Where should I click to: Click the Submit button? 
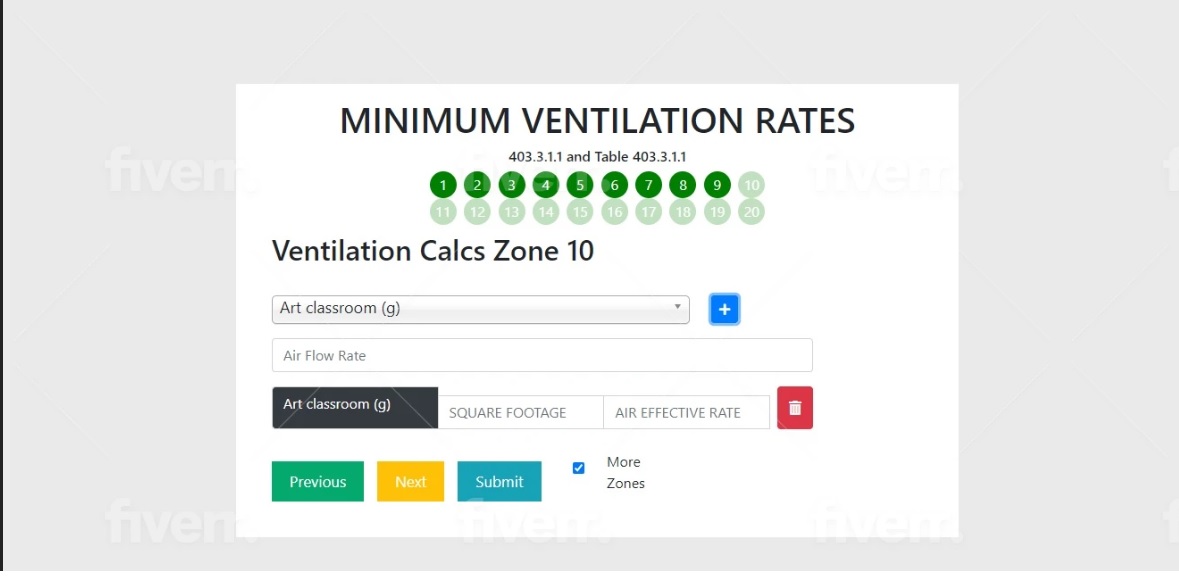click(x=499, y=481)
